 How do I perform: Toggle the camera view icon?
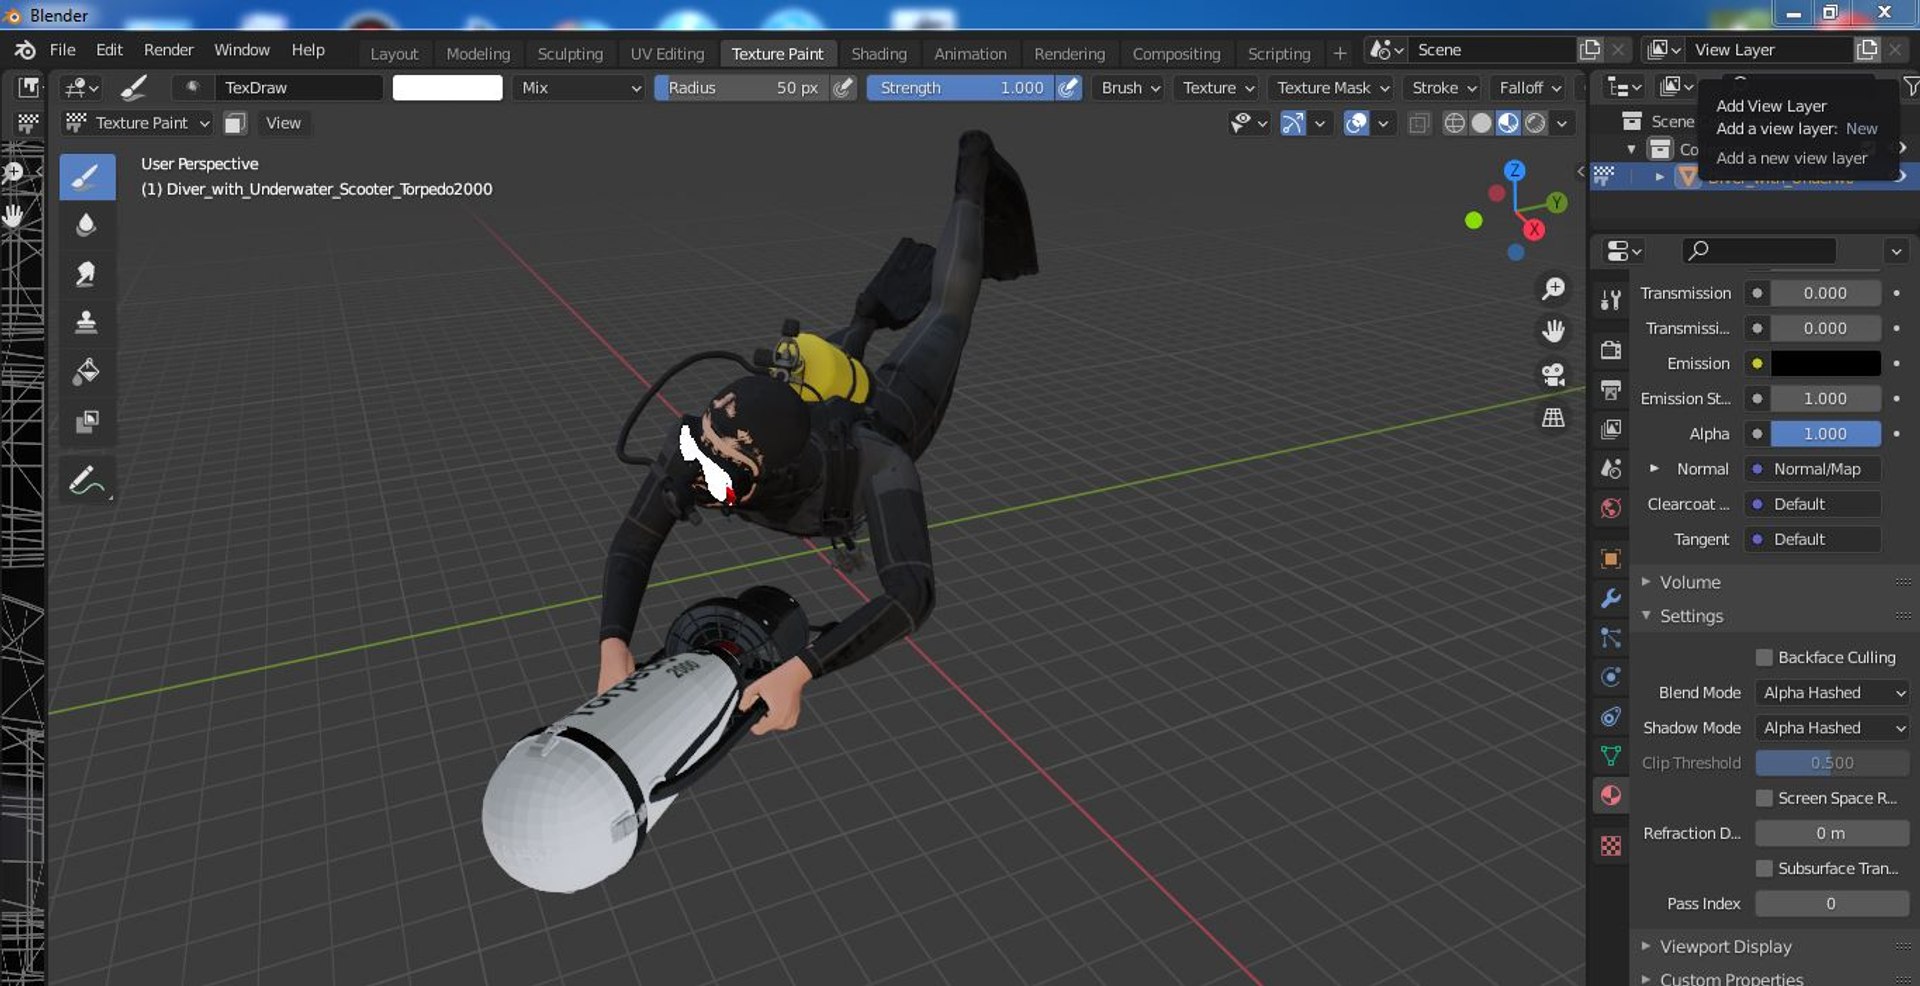[1553, 374]
